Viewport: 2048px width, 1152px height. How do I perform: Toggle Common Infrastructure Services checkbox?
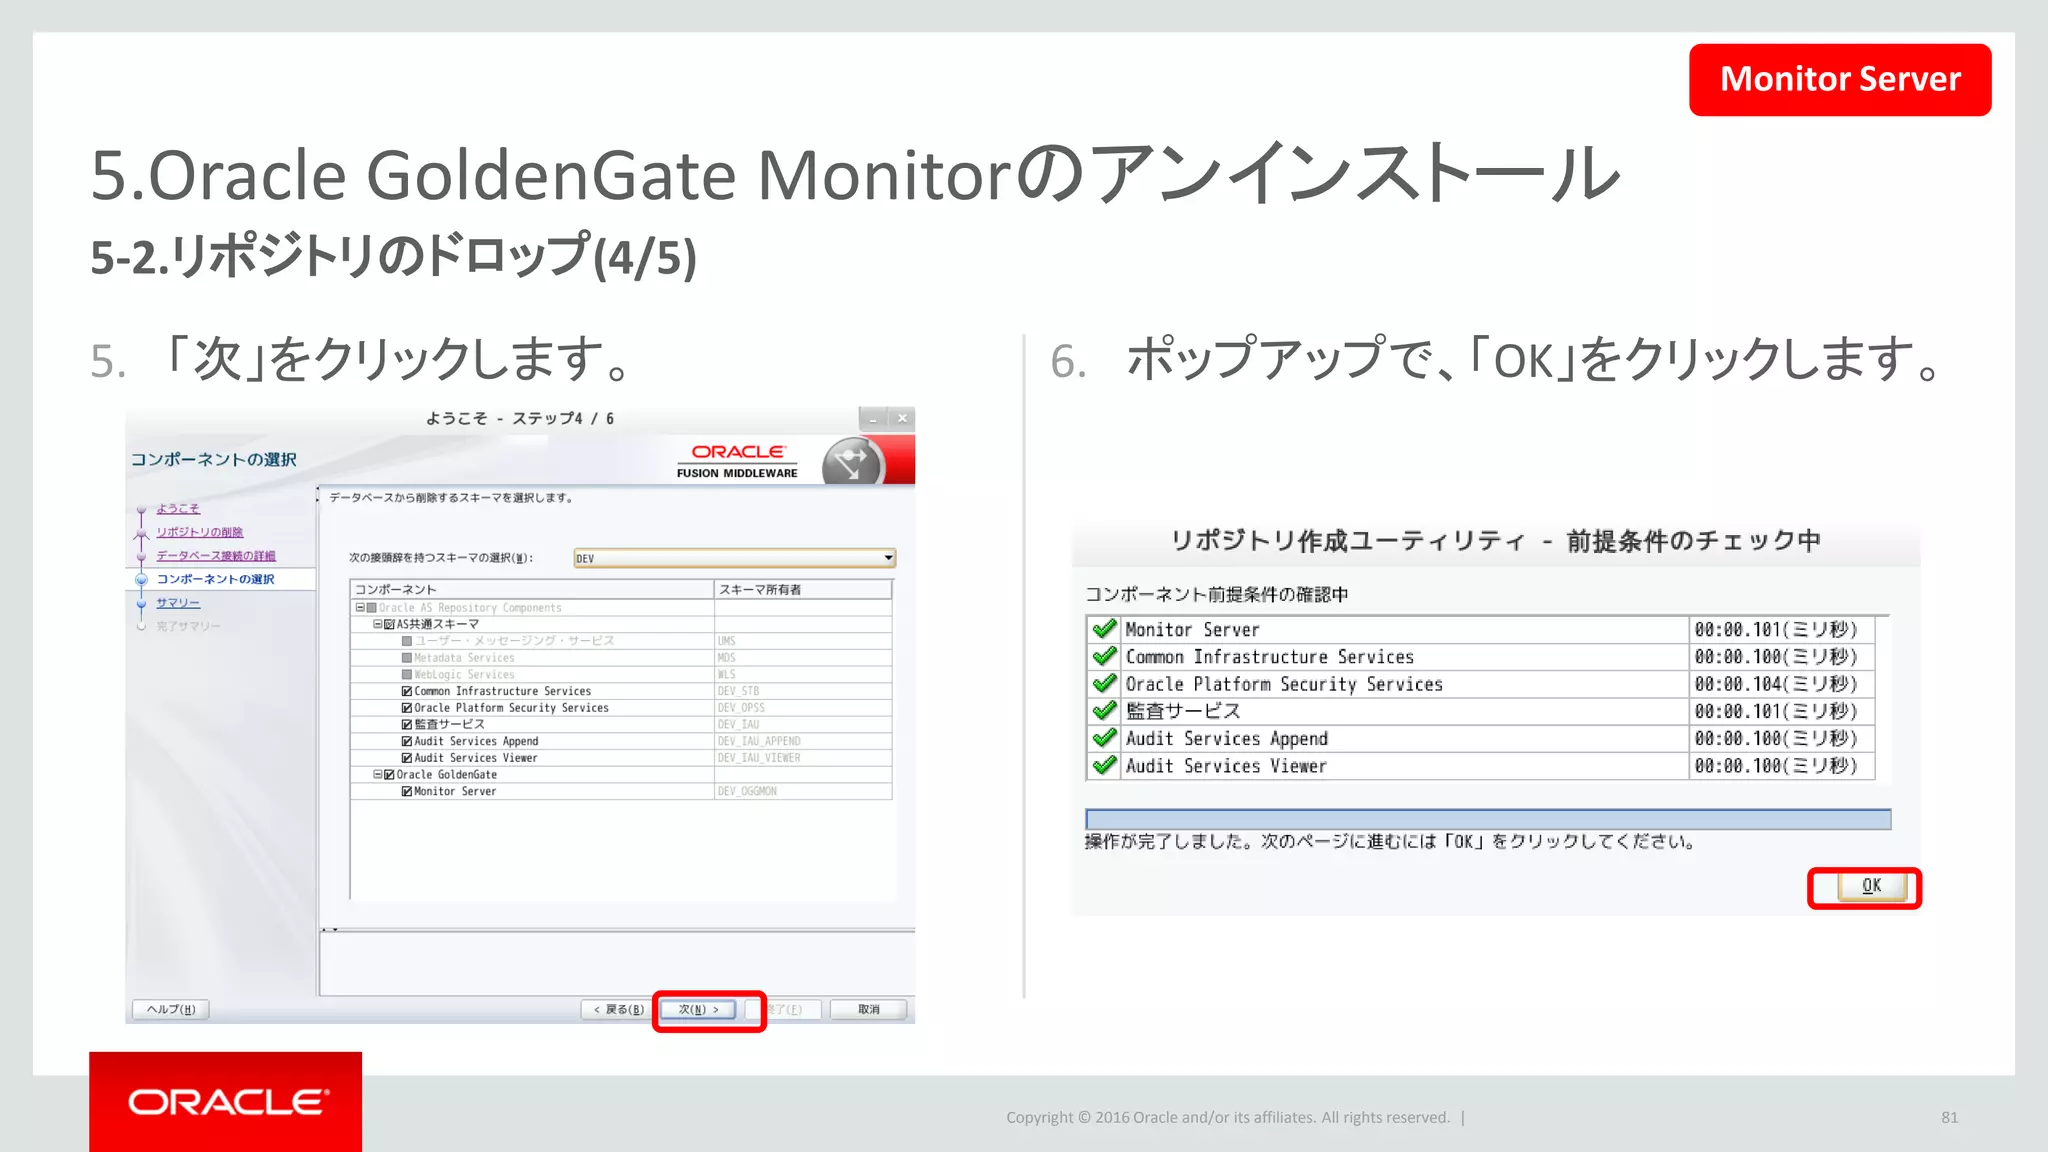click(x=407, y=691)
